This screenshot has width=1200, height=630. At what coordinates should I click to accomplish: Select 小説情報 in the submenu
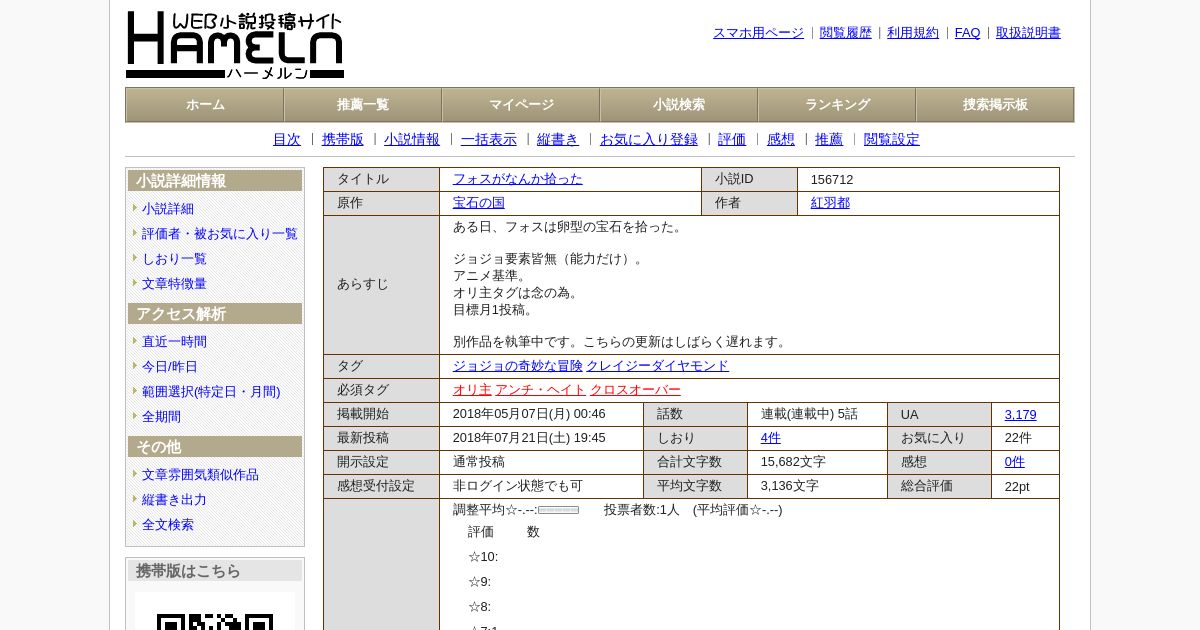point(412,140)
